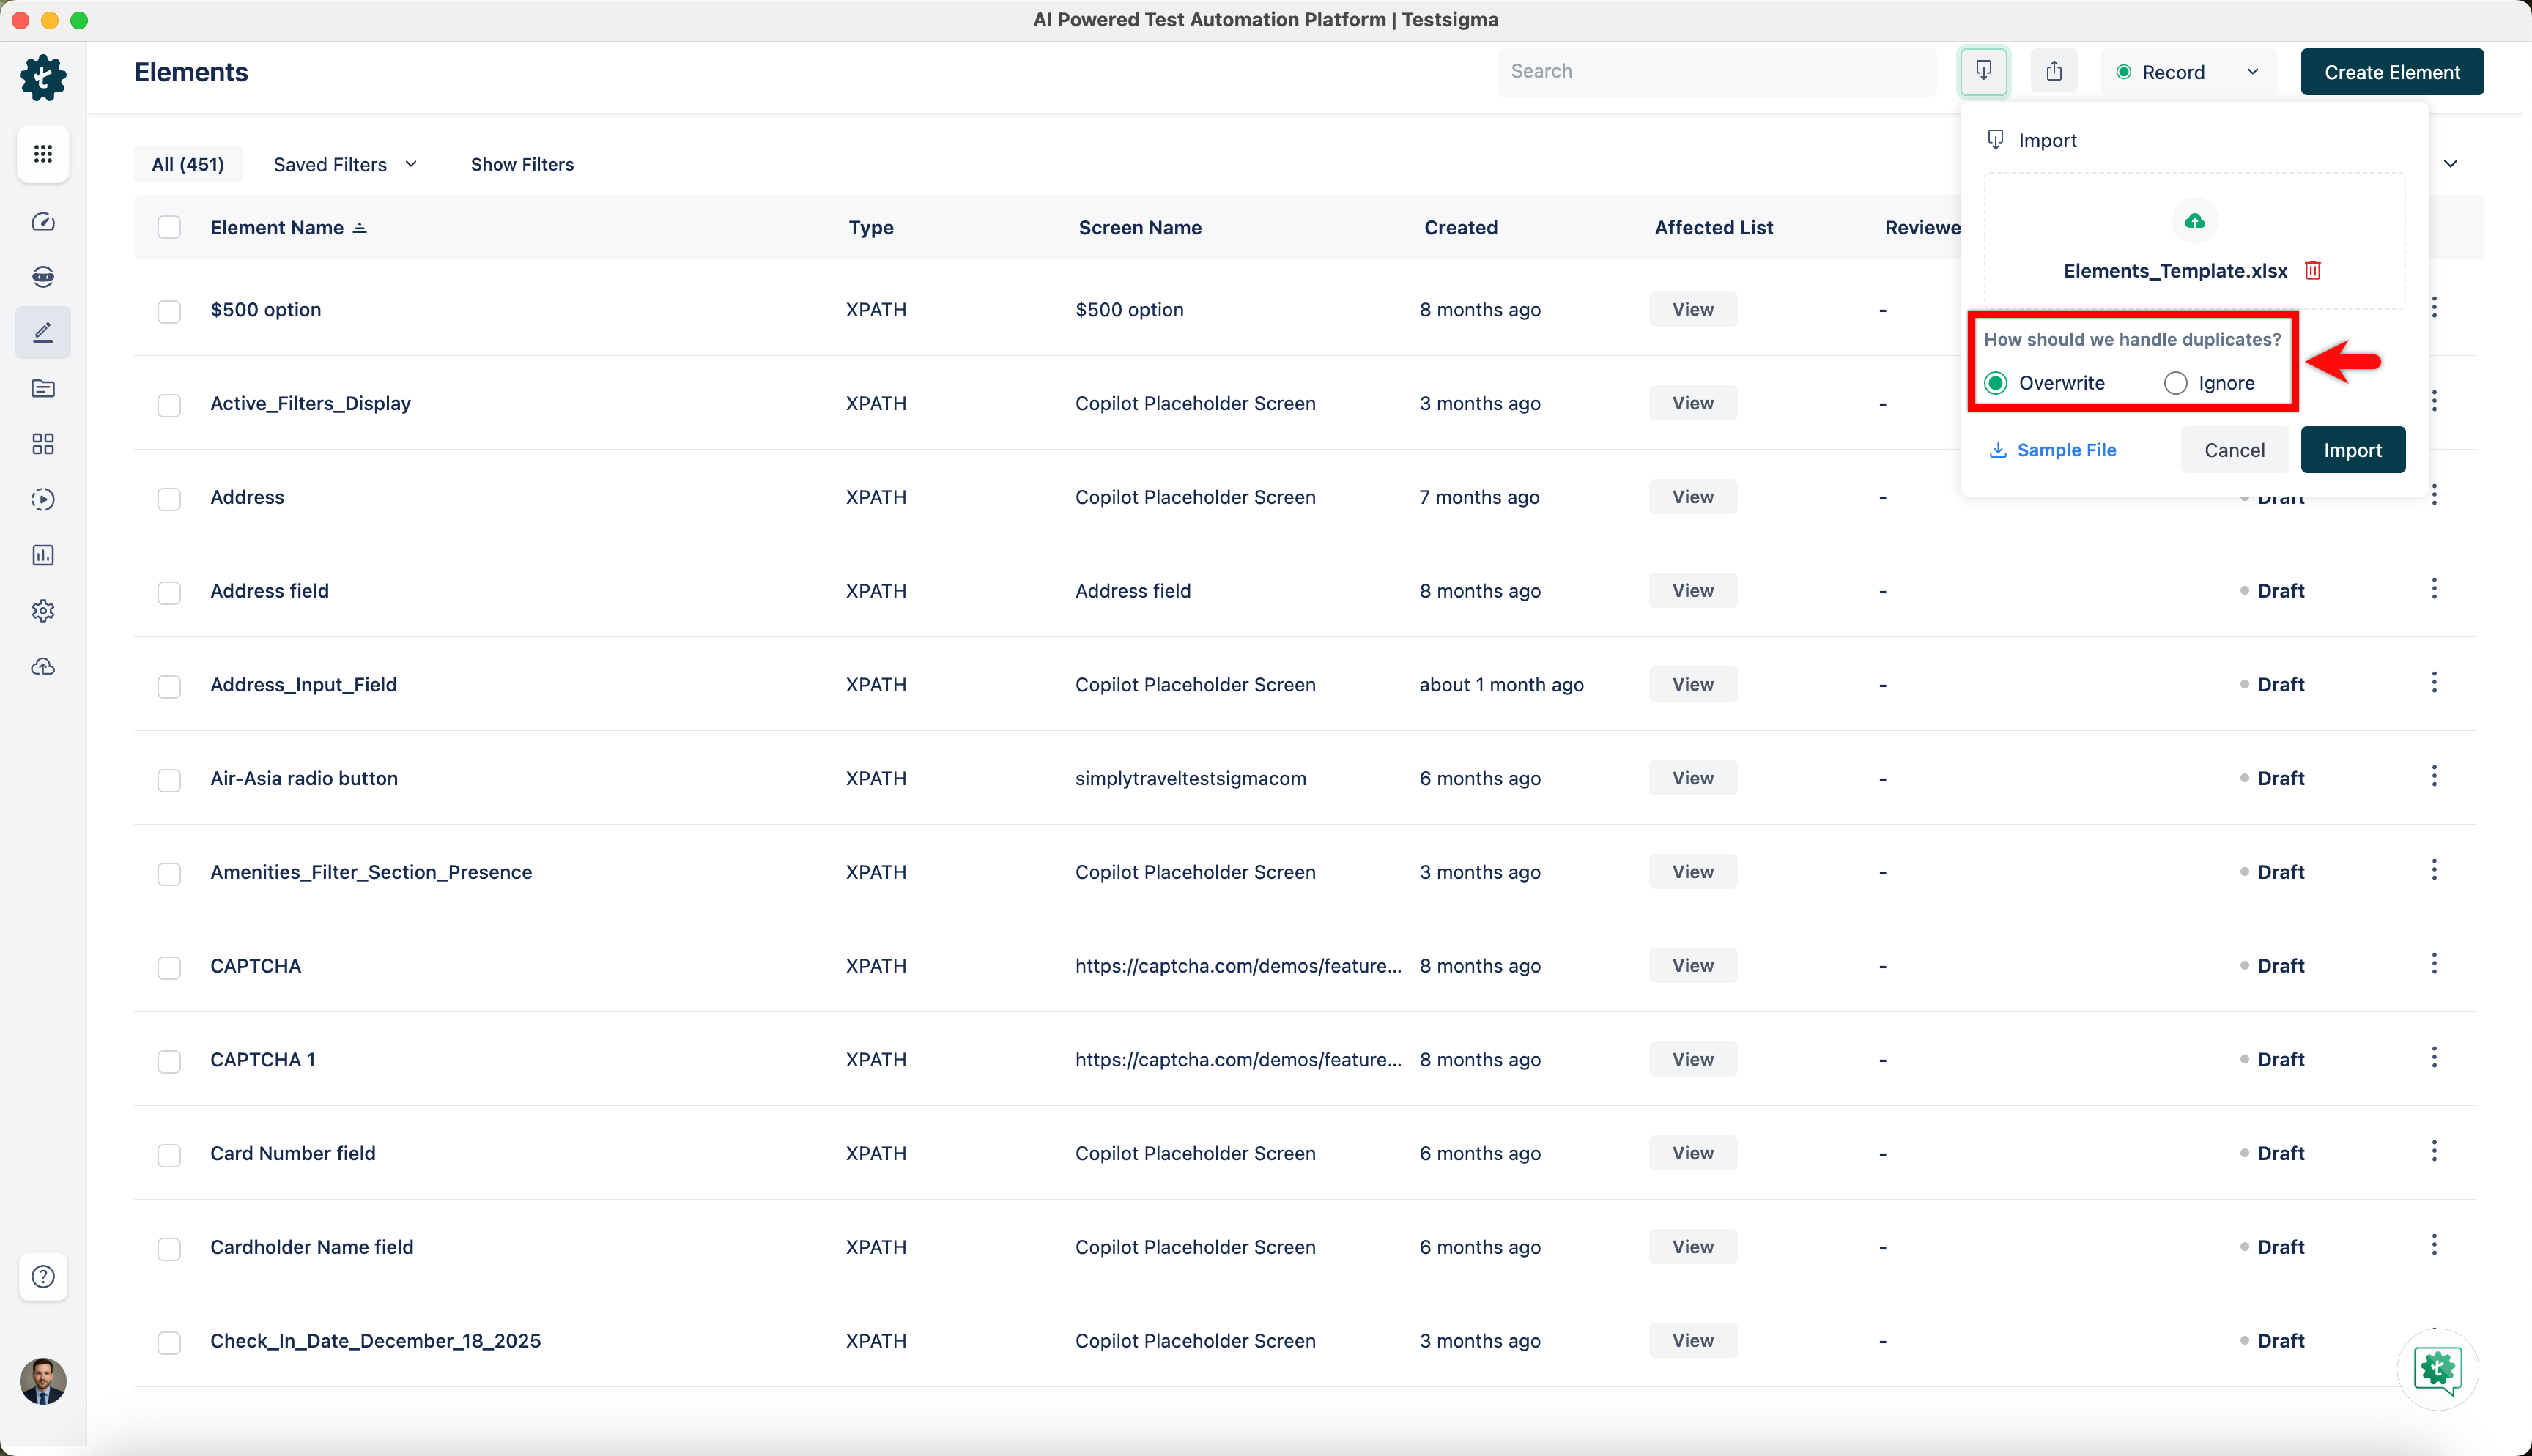Download the Sample File link
The width and height of the screenshot is (2532, 1456).
(x=2053, y=450)
